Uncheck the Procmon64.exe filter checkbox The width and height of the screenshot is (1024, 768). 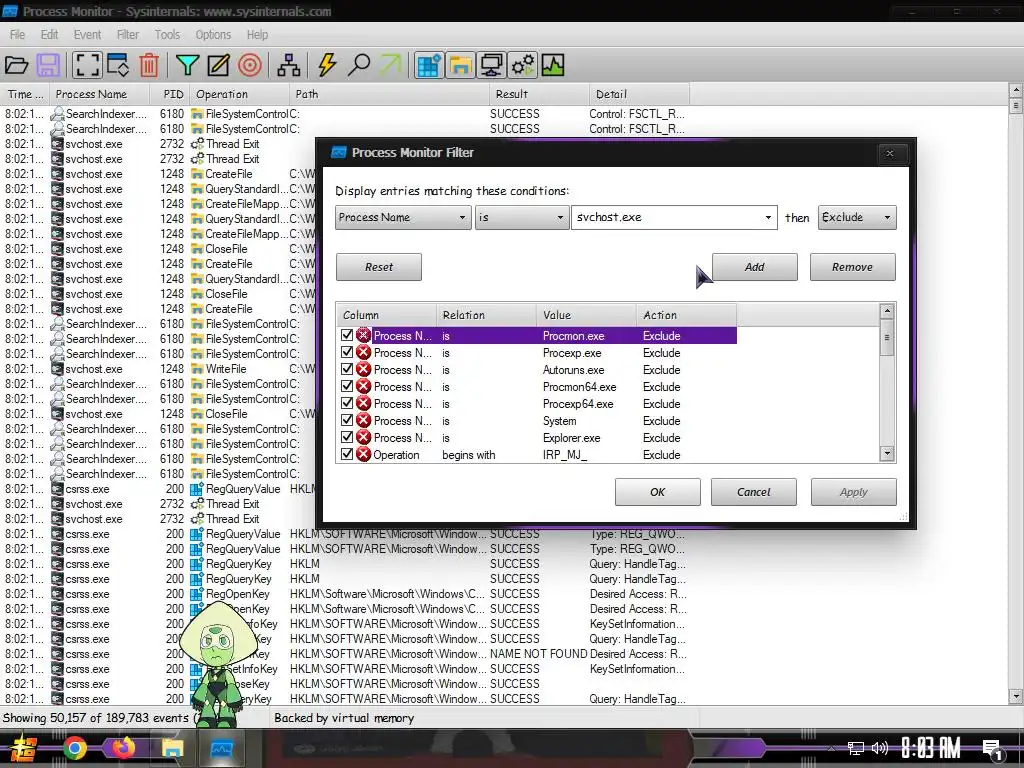(347, 386)
